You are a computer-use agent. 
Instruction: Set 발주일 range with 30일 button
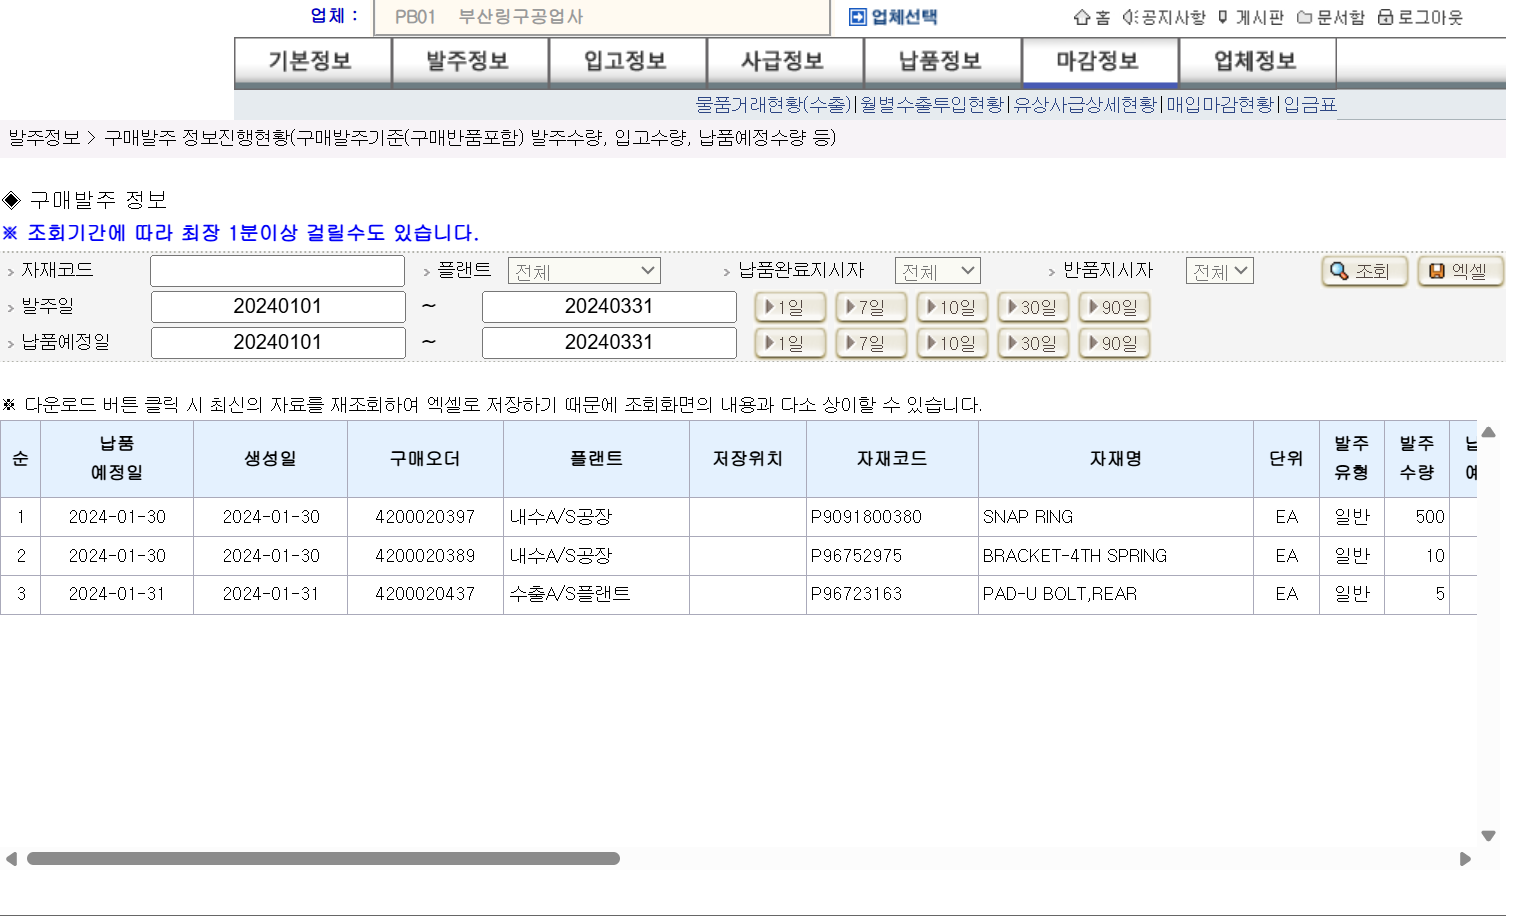1033,307
